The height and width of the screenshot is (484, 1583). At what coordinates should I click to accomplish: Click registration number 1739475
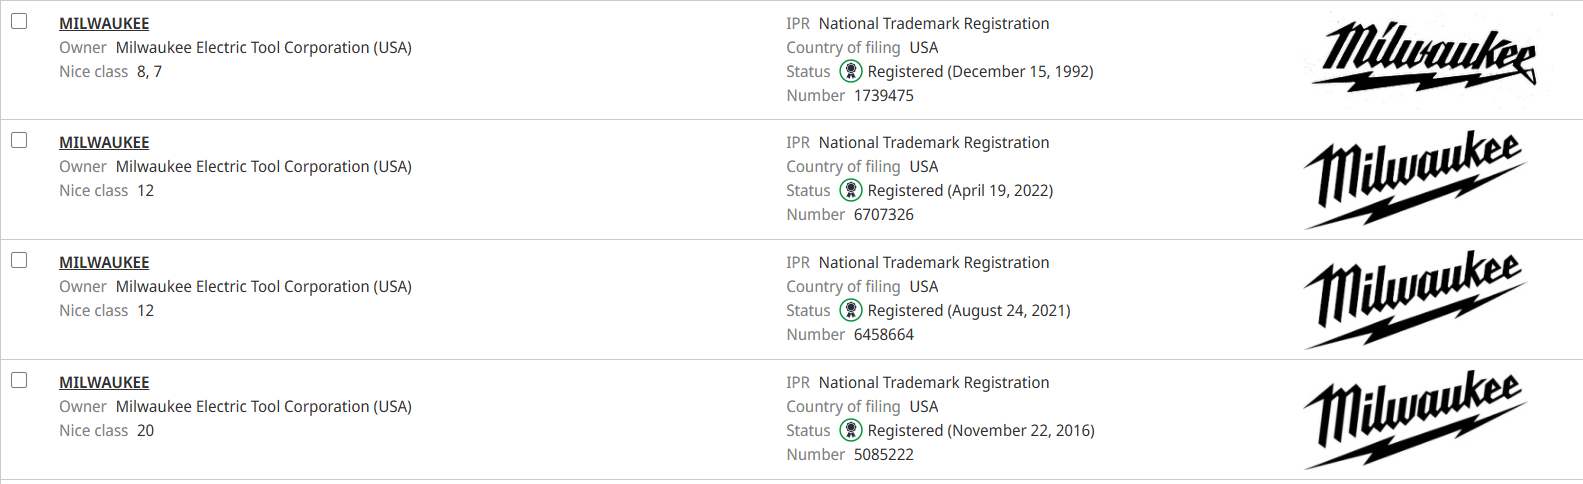883,95
